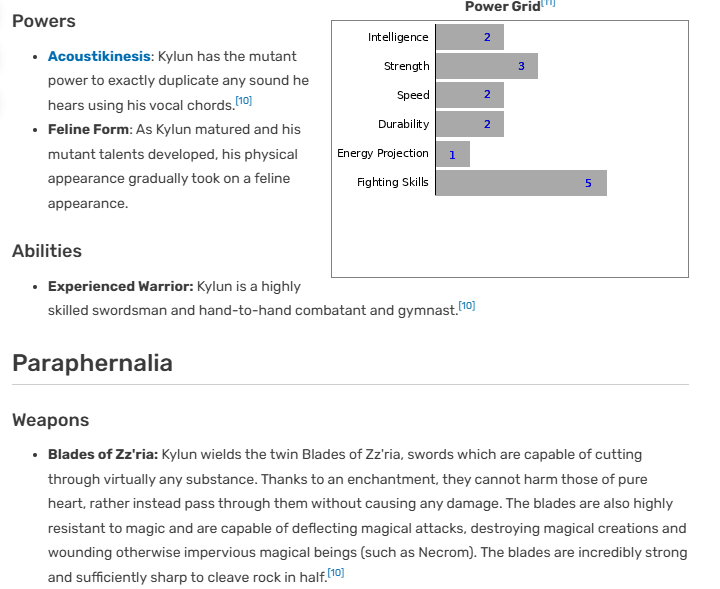Open the citation beside the Power Grid title

(x=548, y=3)
